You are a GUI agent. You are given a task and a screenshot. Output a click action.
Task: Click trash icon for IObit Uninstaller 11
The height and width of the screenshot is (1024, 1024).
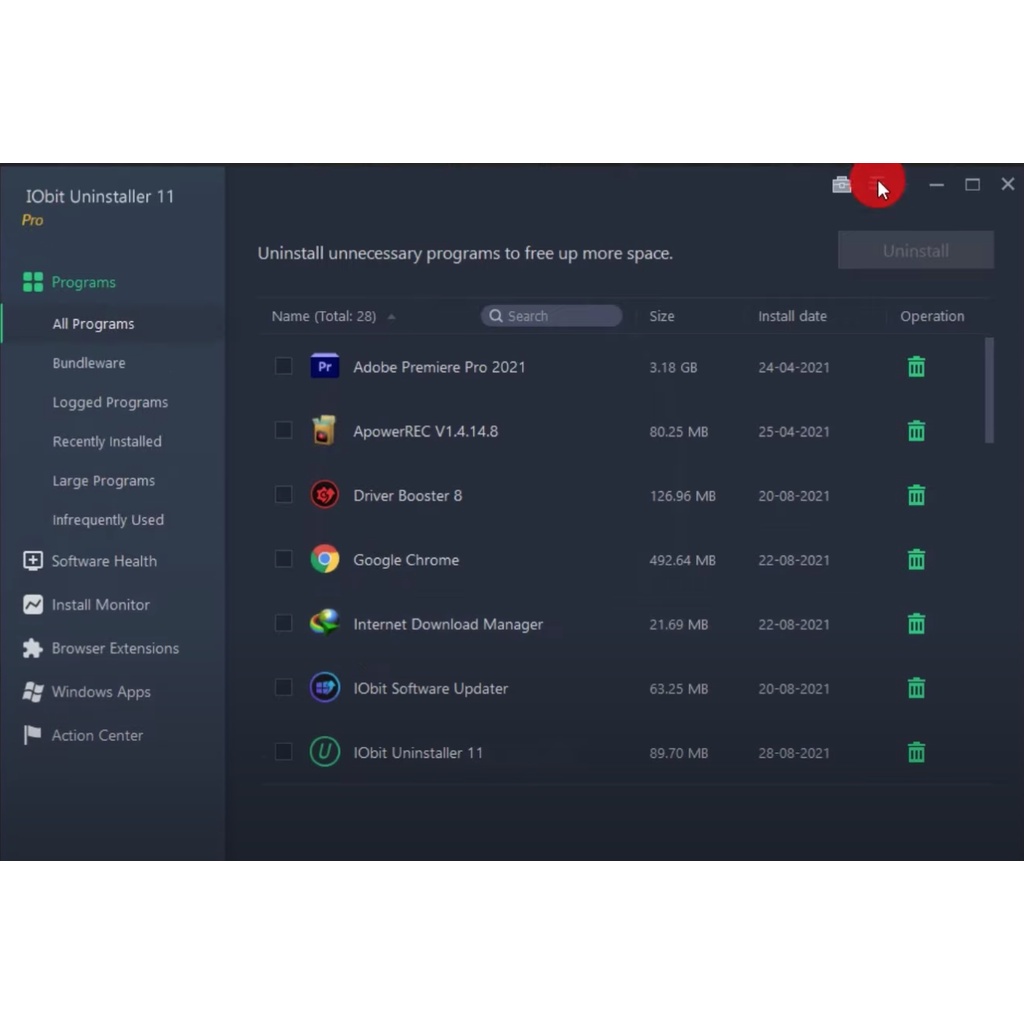click(x=916, y=753)
